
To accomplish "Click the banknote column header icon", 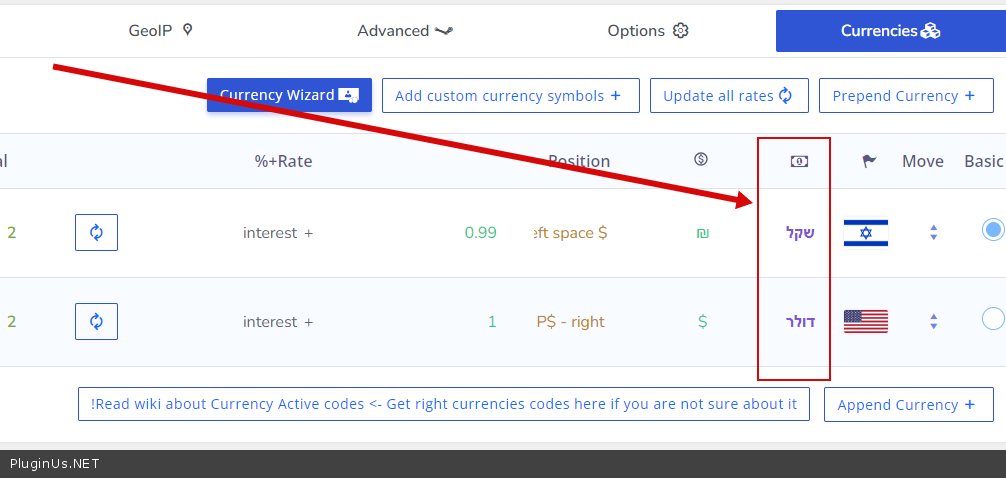I will point(799,161).
